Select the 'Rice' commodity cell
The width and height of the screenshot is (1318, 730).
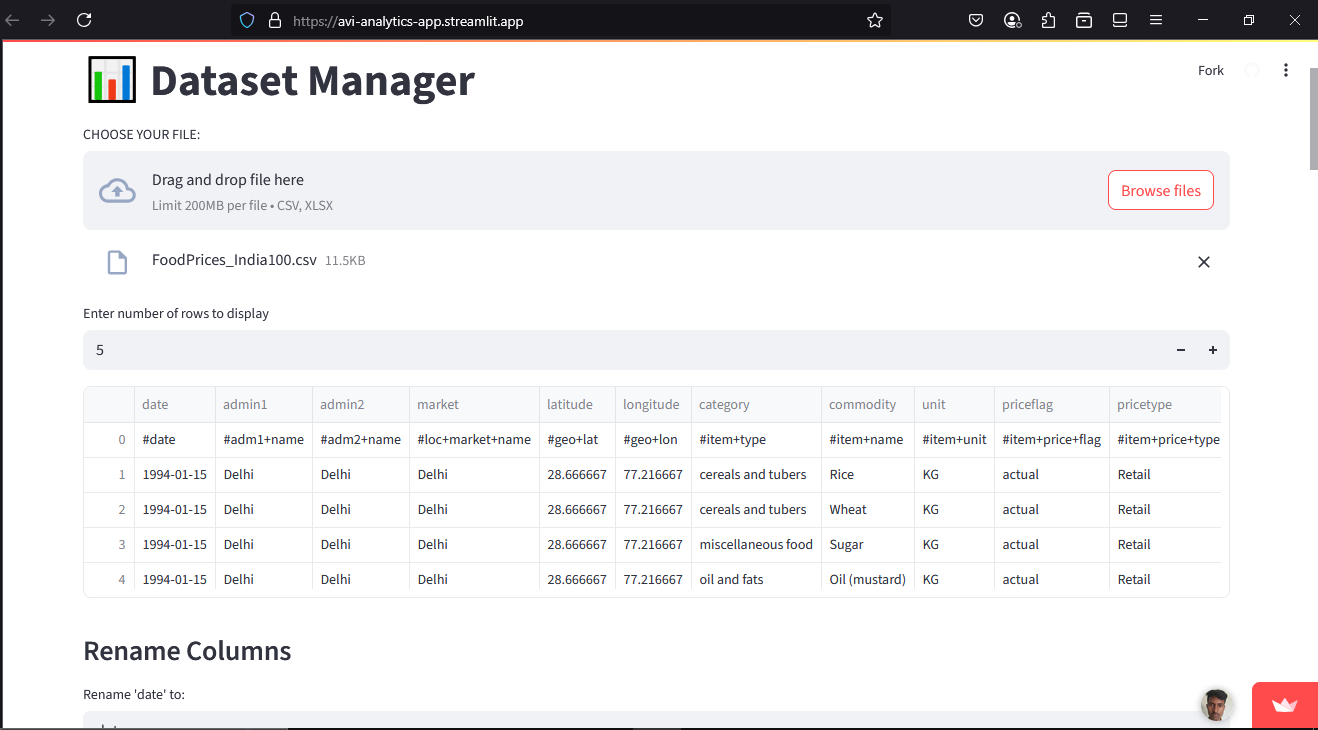[x=868, y=474]
